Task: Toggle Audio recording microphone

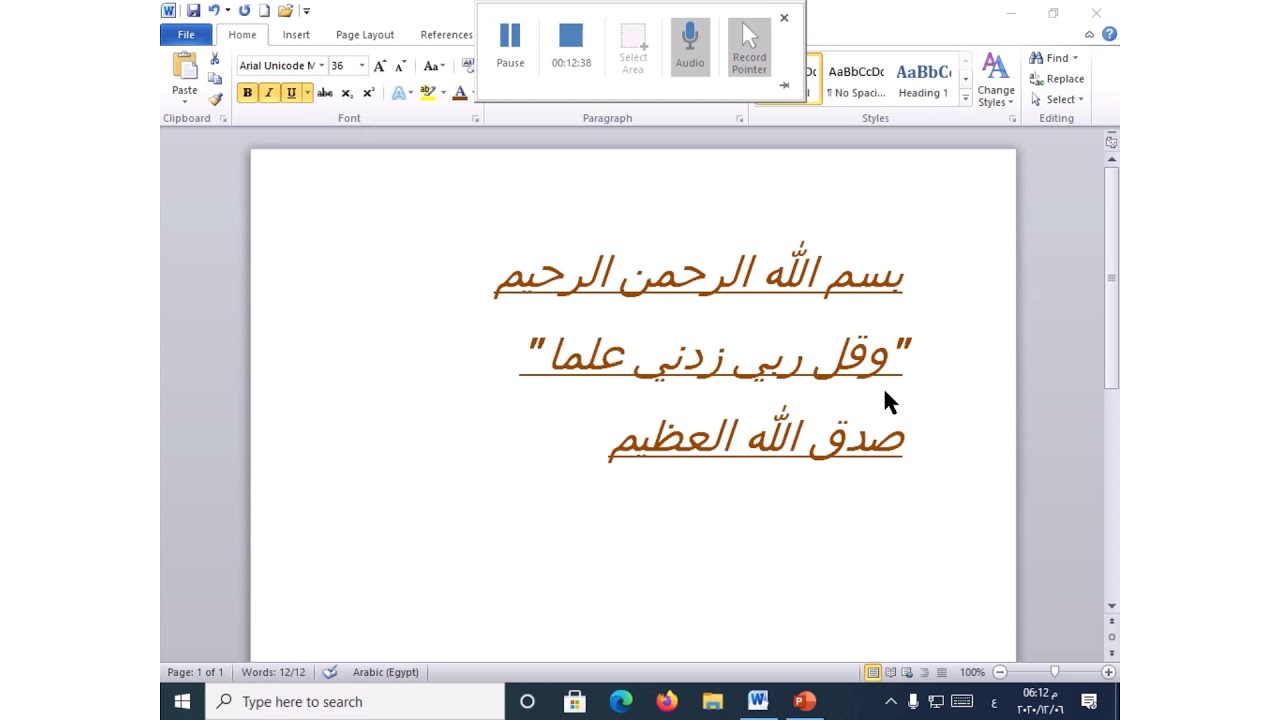Action: pos(690,46)
